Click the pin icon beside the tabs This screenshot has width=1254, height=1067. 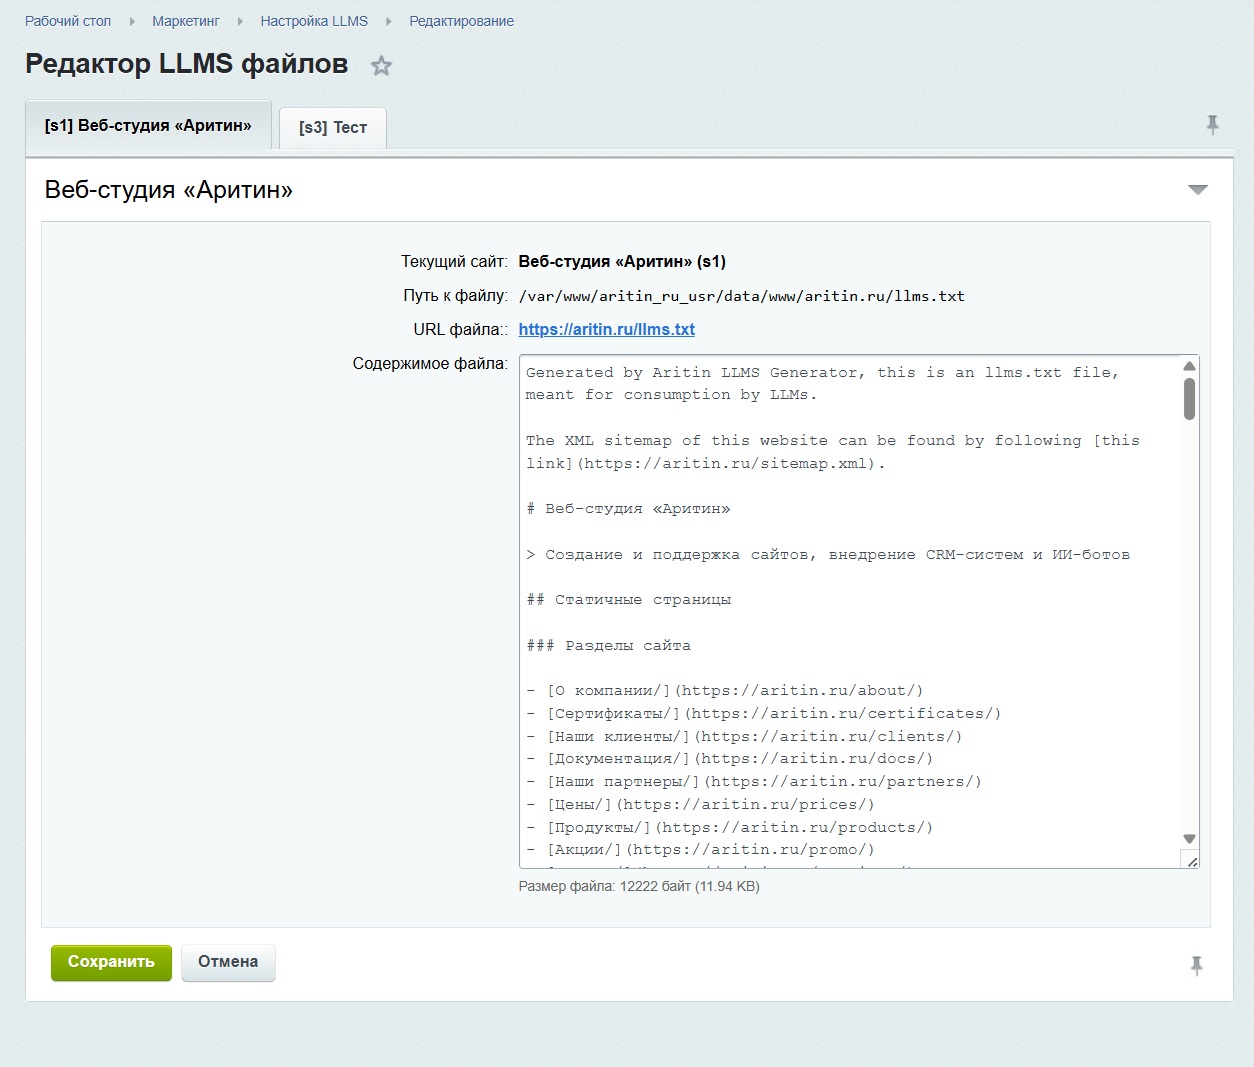tap(1212, 125)
